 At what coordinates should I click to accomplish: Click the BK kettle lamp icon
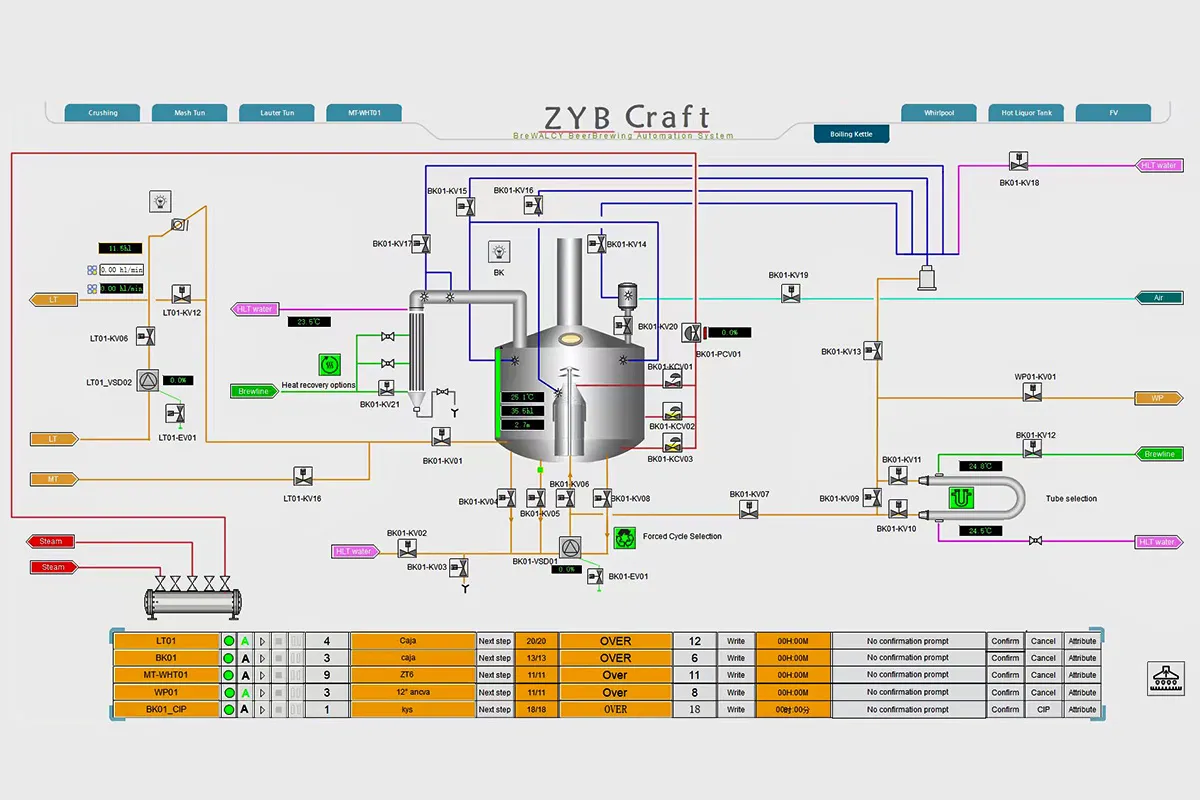point(499,252)
